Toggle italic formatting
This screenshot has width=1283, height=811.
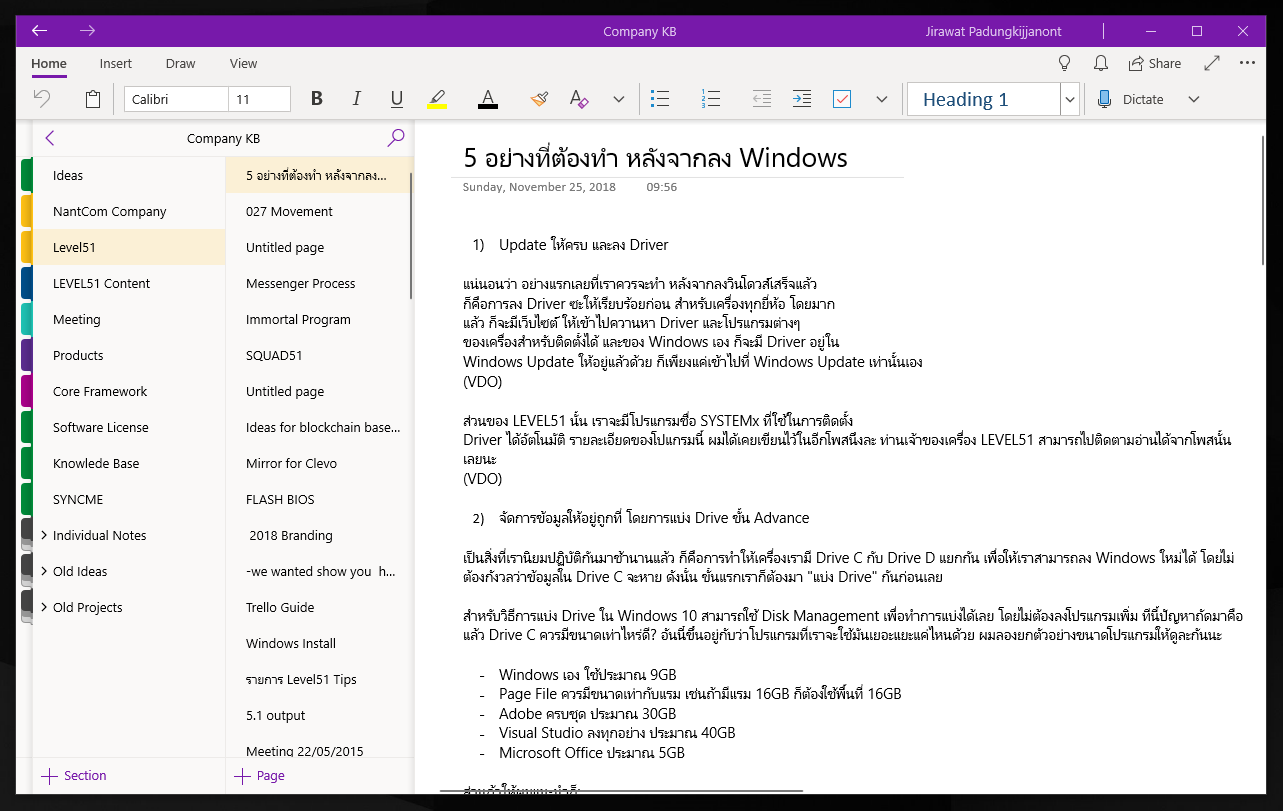pos(357,99)
